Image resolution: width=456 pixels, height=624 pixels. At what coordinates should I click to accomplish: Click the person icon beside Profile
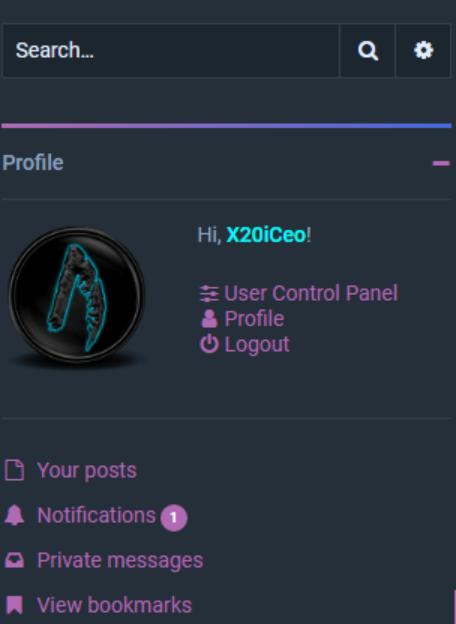pyautogui.click(x=209, y=319)
